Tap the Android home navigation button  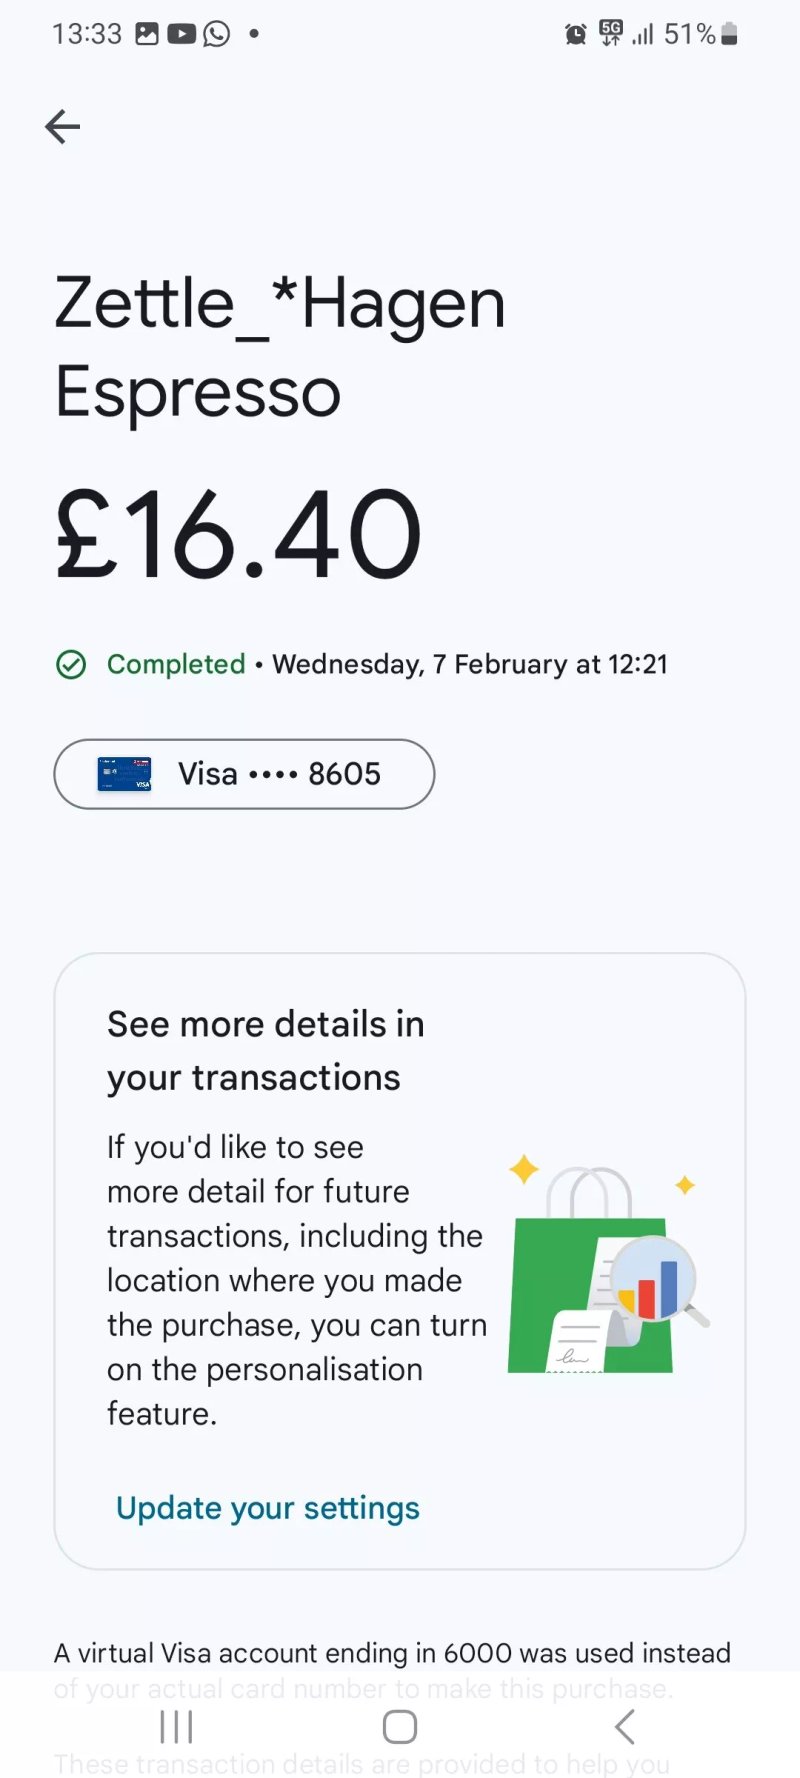tap(400, 1726)
